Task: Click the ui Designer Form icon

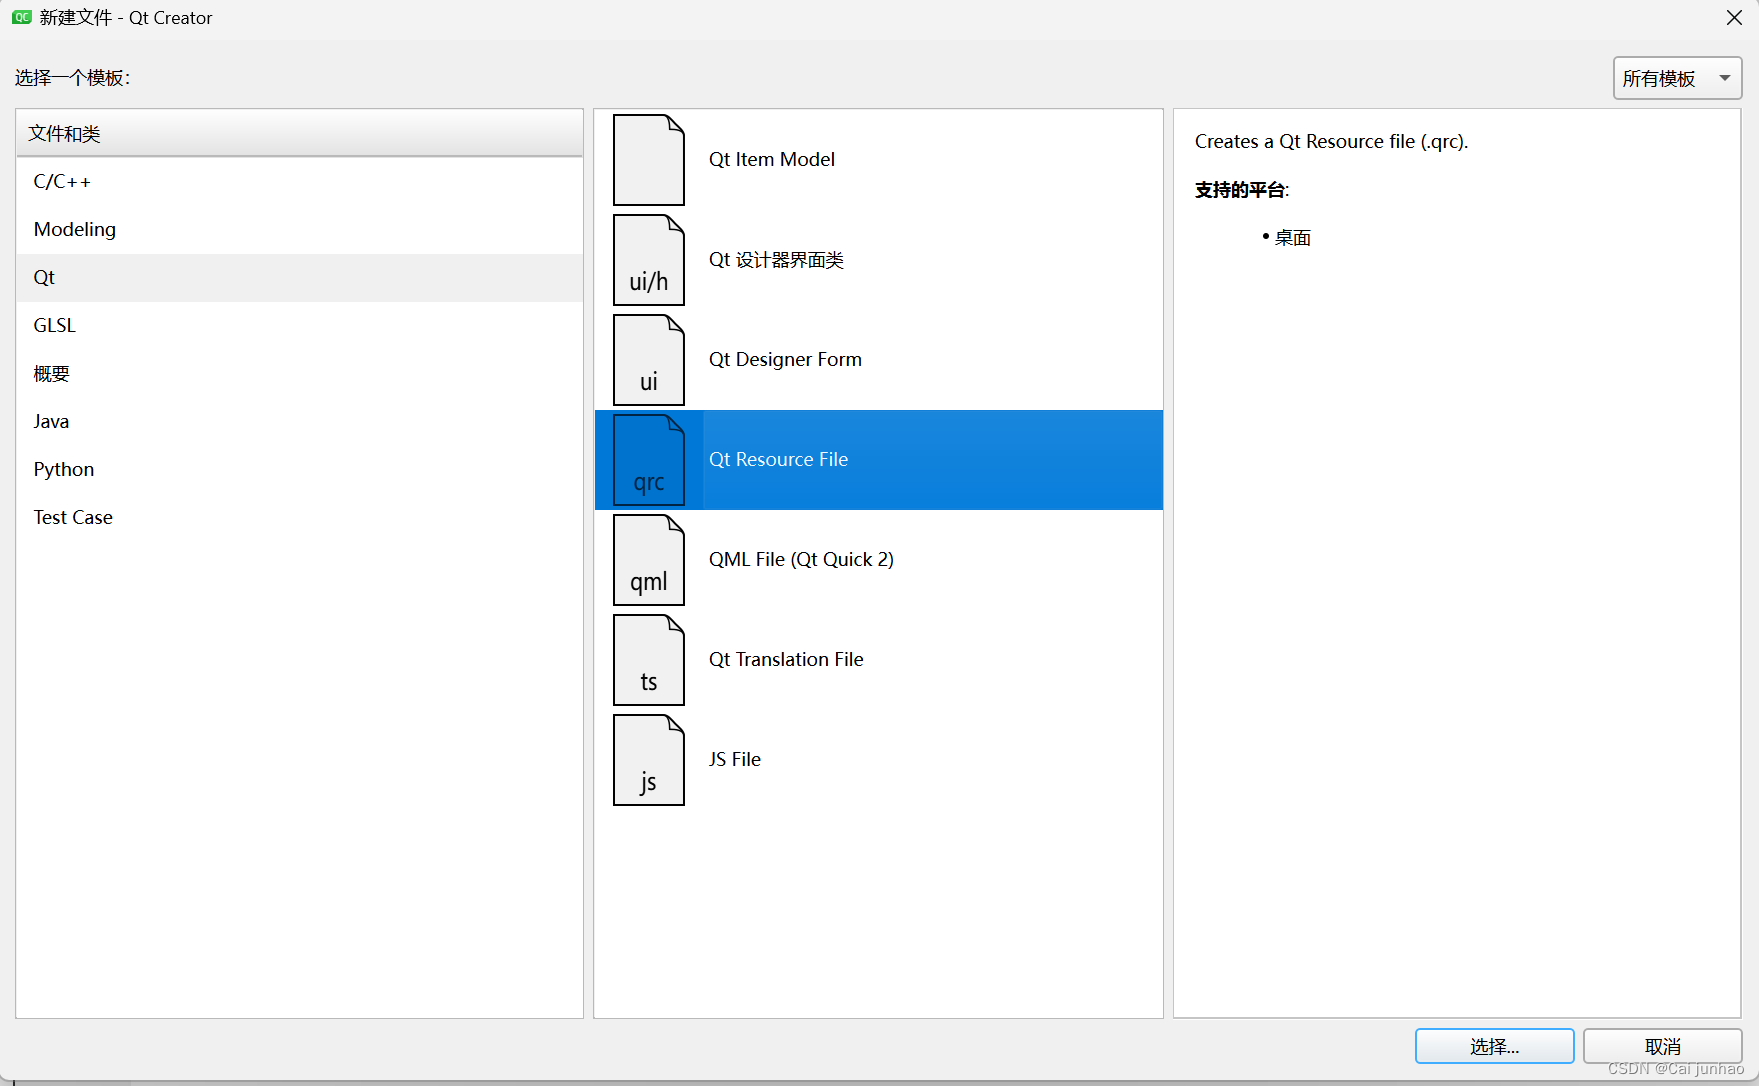Action: pyautogui.click(x=649, y=360)
